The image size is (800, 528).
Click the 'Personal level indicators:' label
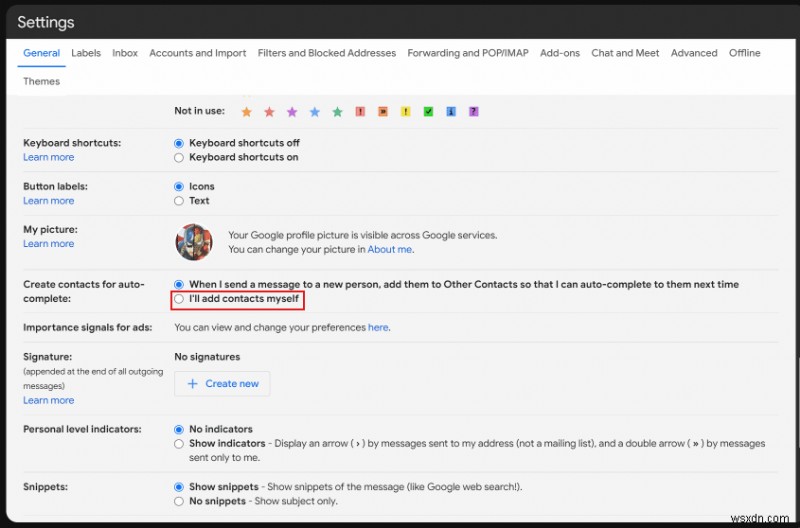(82, 430)
